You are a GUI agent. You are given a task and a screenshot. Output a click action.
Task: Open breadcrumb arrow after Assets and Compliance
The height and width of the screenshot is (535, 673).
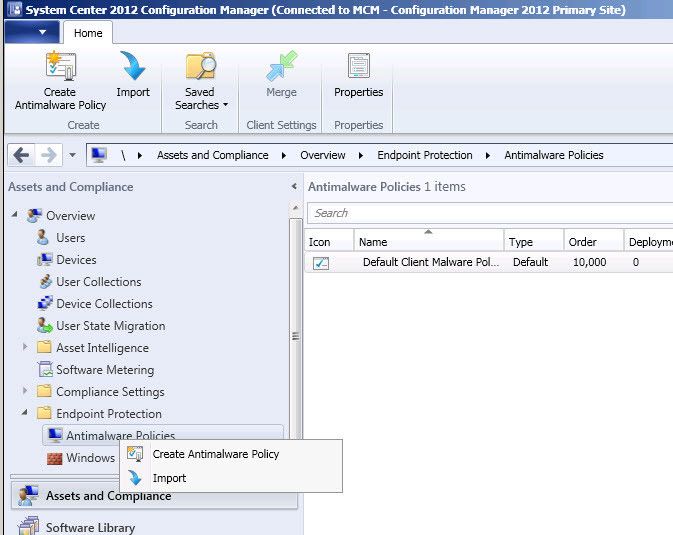[284, 155]
